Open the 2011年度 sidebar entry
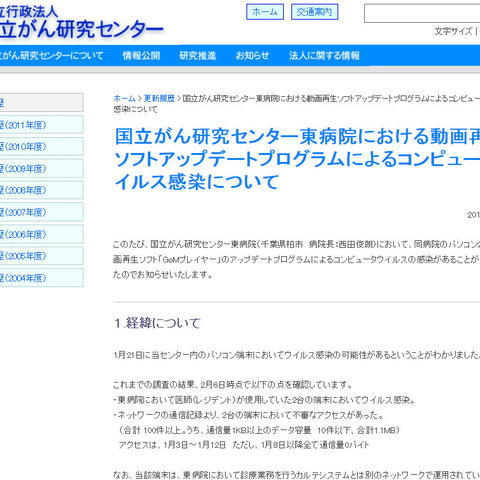Viewport: 480px width, 480px height. click(x=41, y=125)
